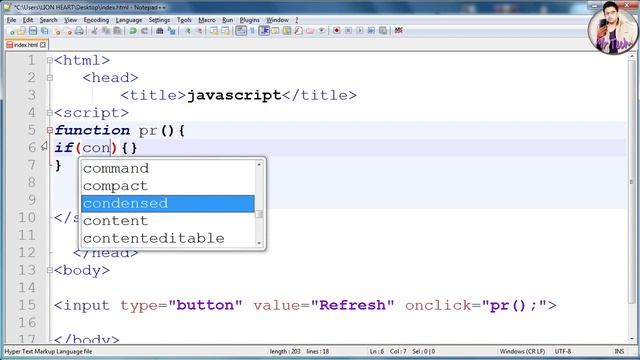The image size is (640, 360).
Task: Open the Run menu
Action: coord(227,20)
